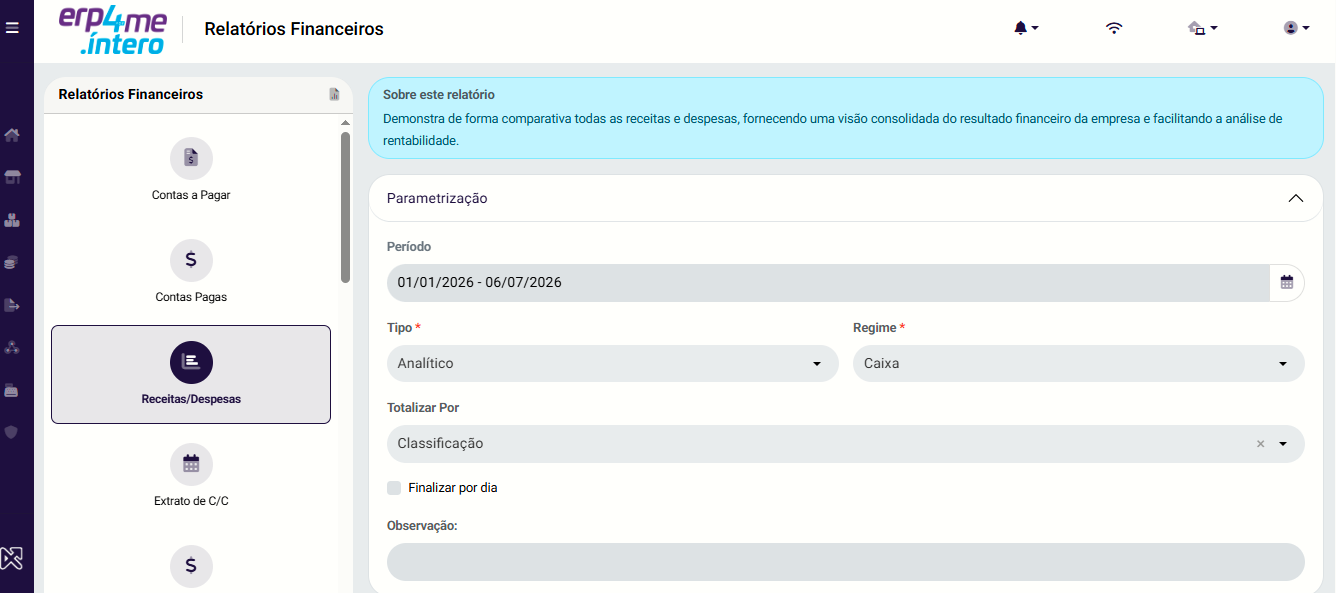Open the company house dropdown
This screenshot has height=593, width=1336.
point(1202,28)
